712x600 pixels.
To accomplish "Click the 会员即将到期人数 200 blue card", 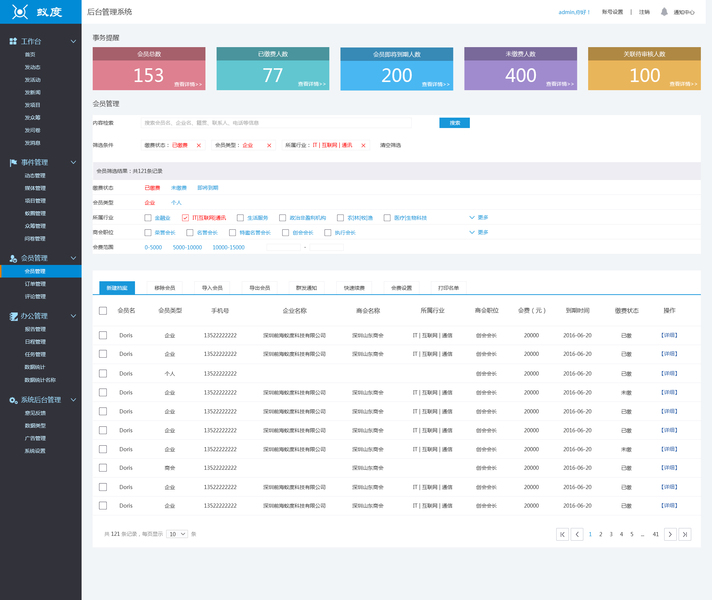I will point(397,69).
